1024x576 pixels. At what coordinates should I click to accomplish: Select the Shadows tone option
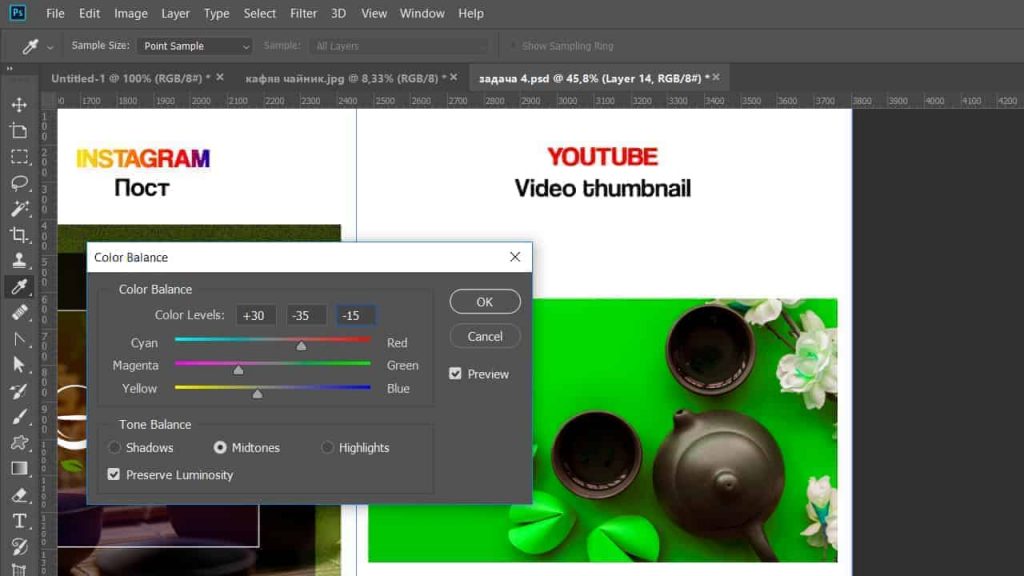point(114,447)
